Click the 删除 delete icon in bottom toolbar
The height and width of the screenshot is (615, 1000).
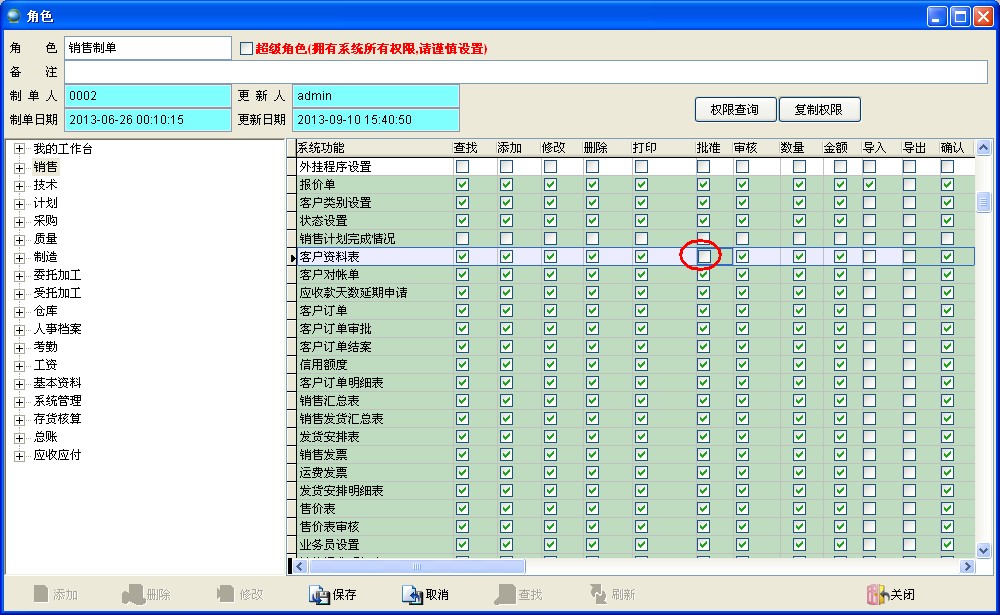coord(133,595)
